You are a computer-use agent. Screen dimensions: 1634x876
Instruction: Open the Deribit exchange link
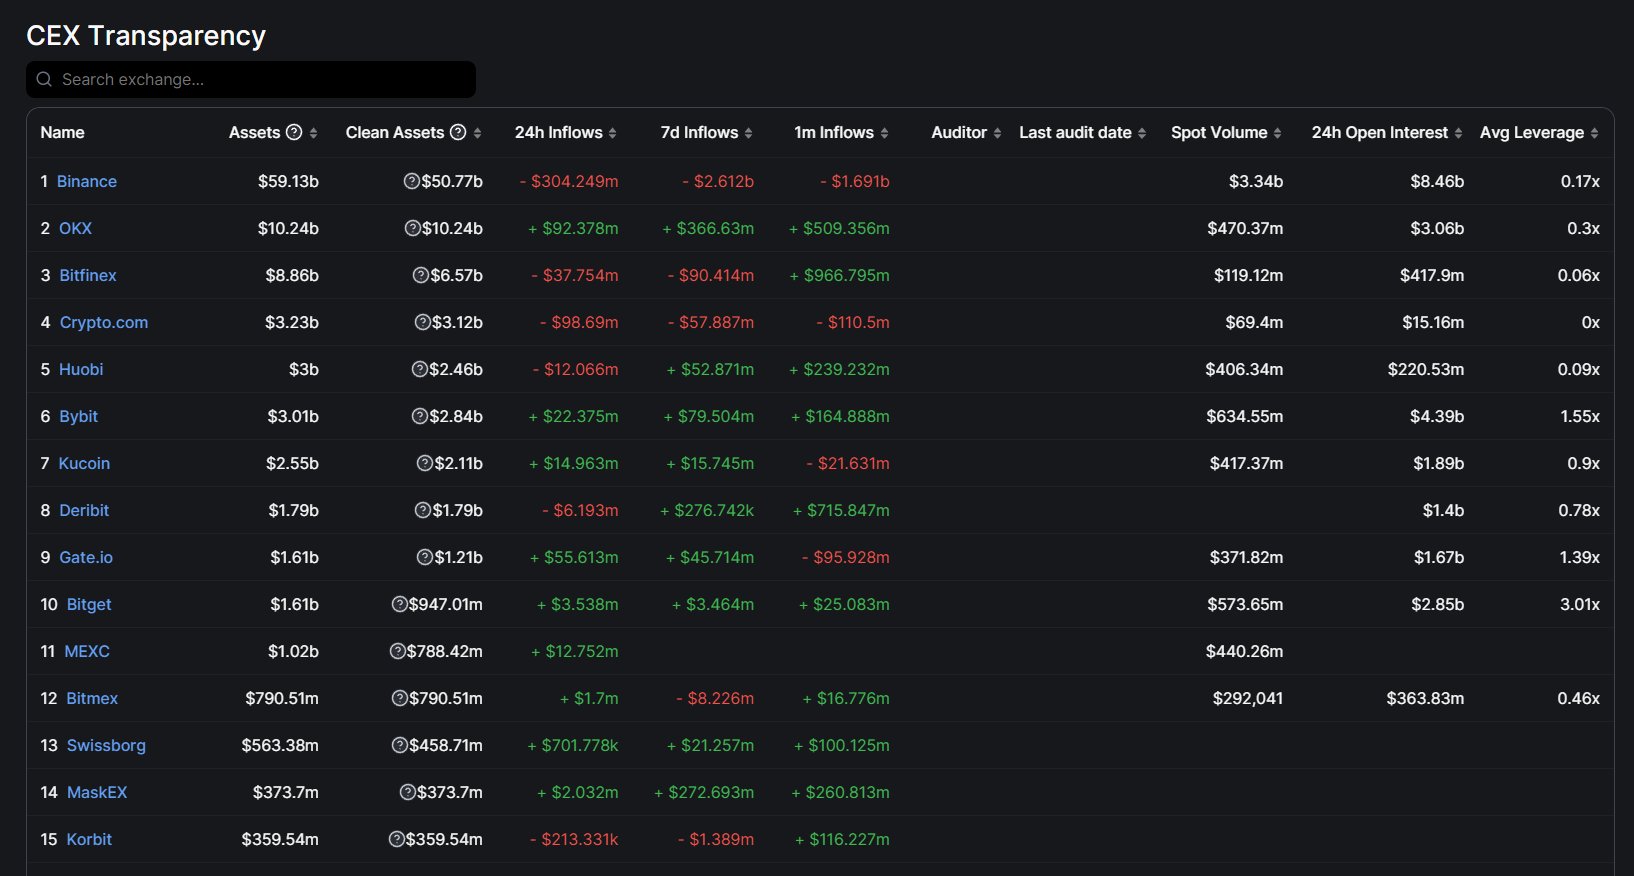tap(84, 510)
